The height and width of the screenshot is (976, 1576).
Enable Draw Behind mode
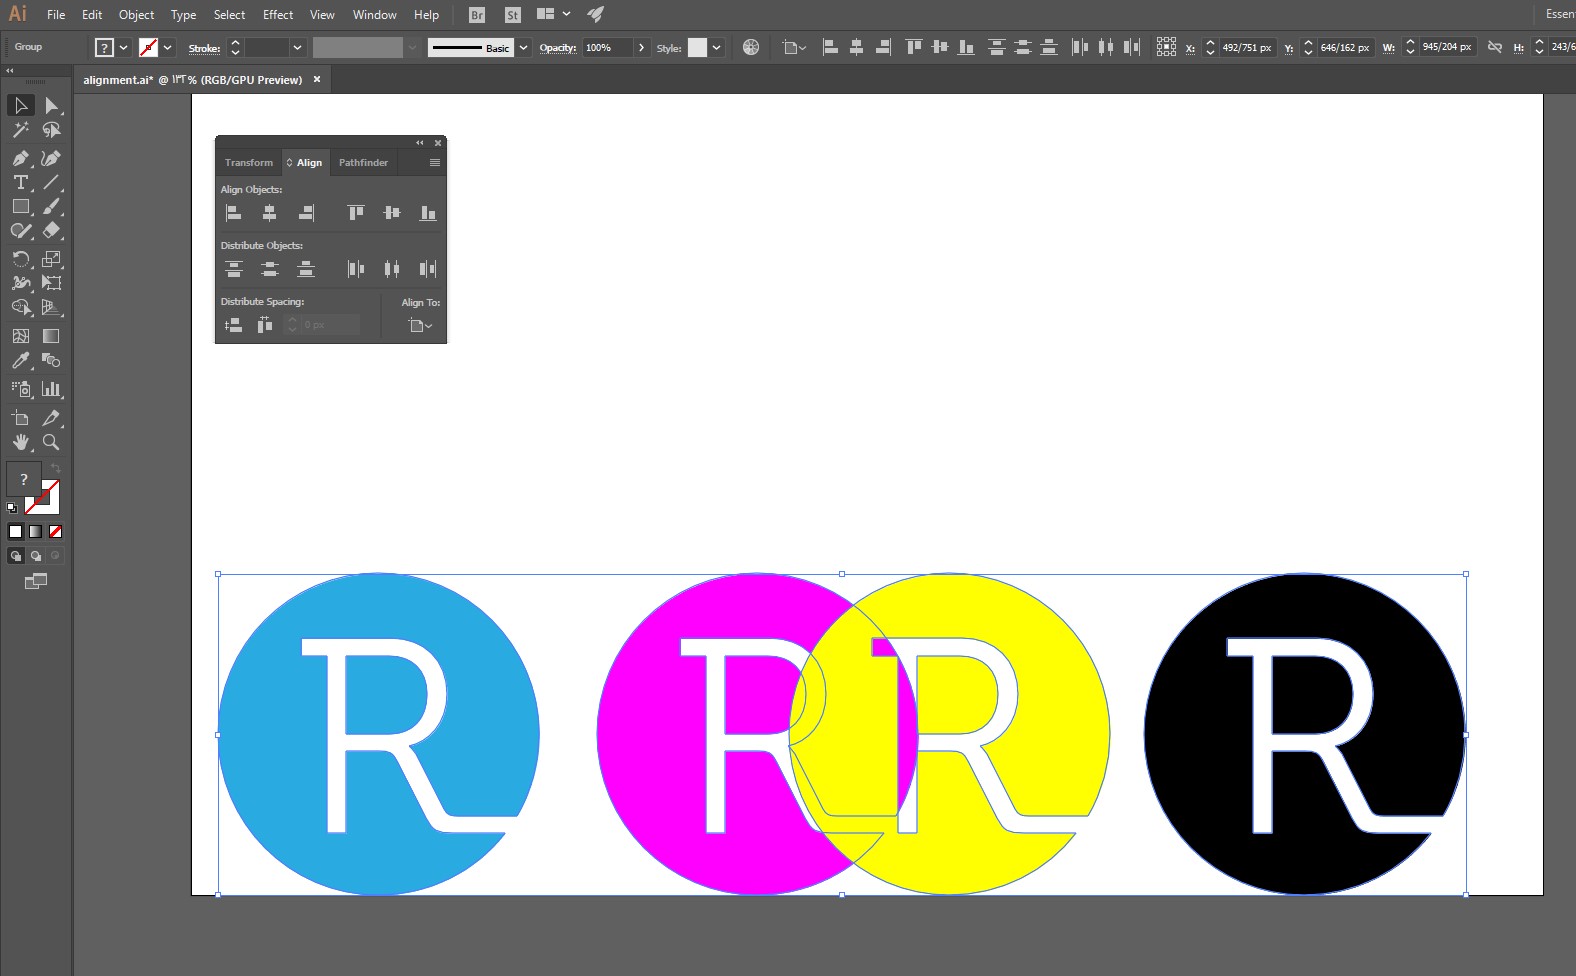(x=36, y=556)
